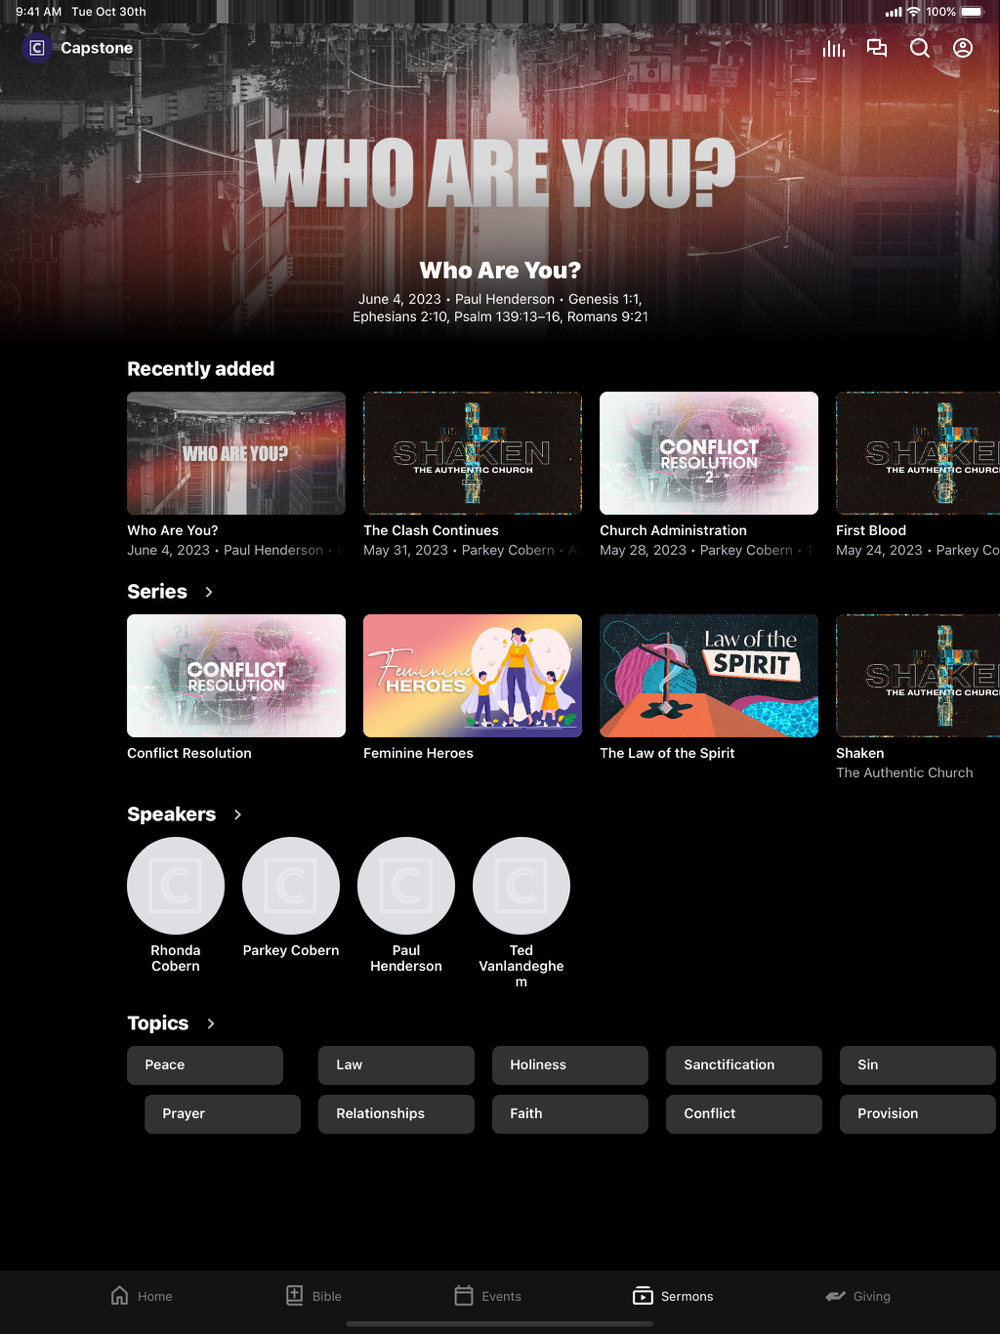Tap 'Recently added' heading
This screenshot has height=1334, width=1000.
pyautogui.click(x=201, y=369)
